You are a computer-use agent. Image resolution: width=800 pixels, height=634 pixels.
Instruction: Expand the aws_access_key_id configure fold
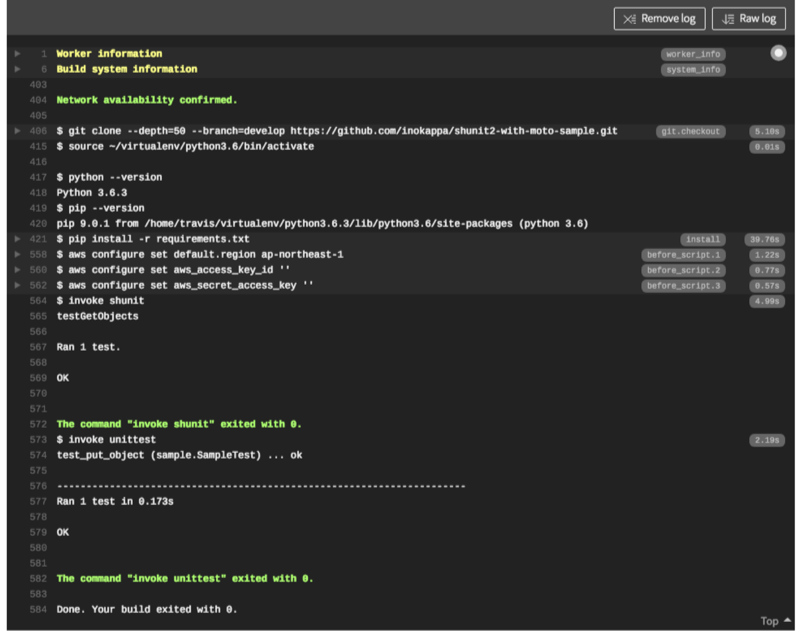coord(17,270)
